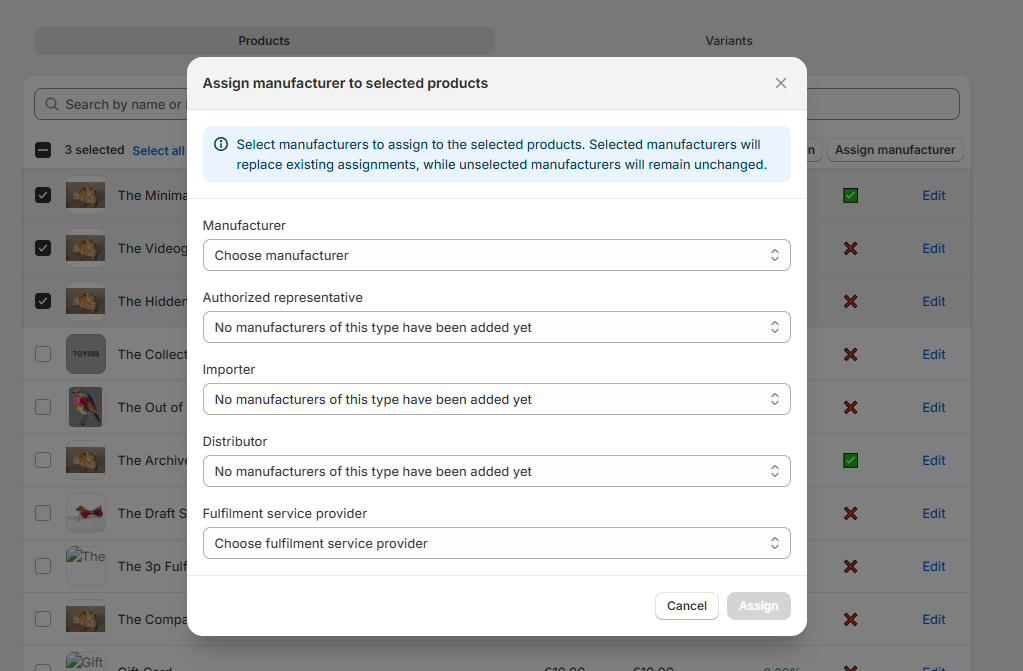Click the green check status for The Archive row
The image size is (1023, 671).
[x=850, y=460]
